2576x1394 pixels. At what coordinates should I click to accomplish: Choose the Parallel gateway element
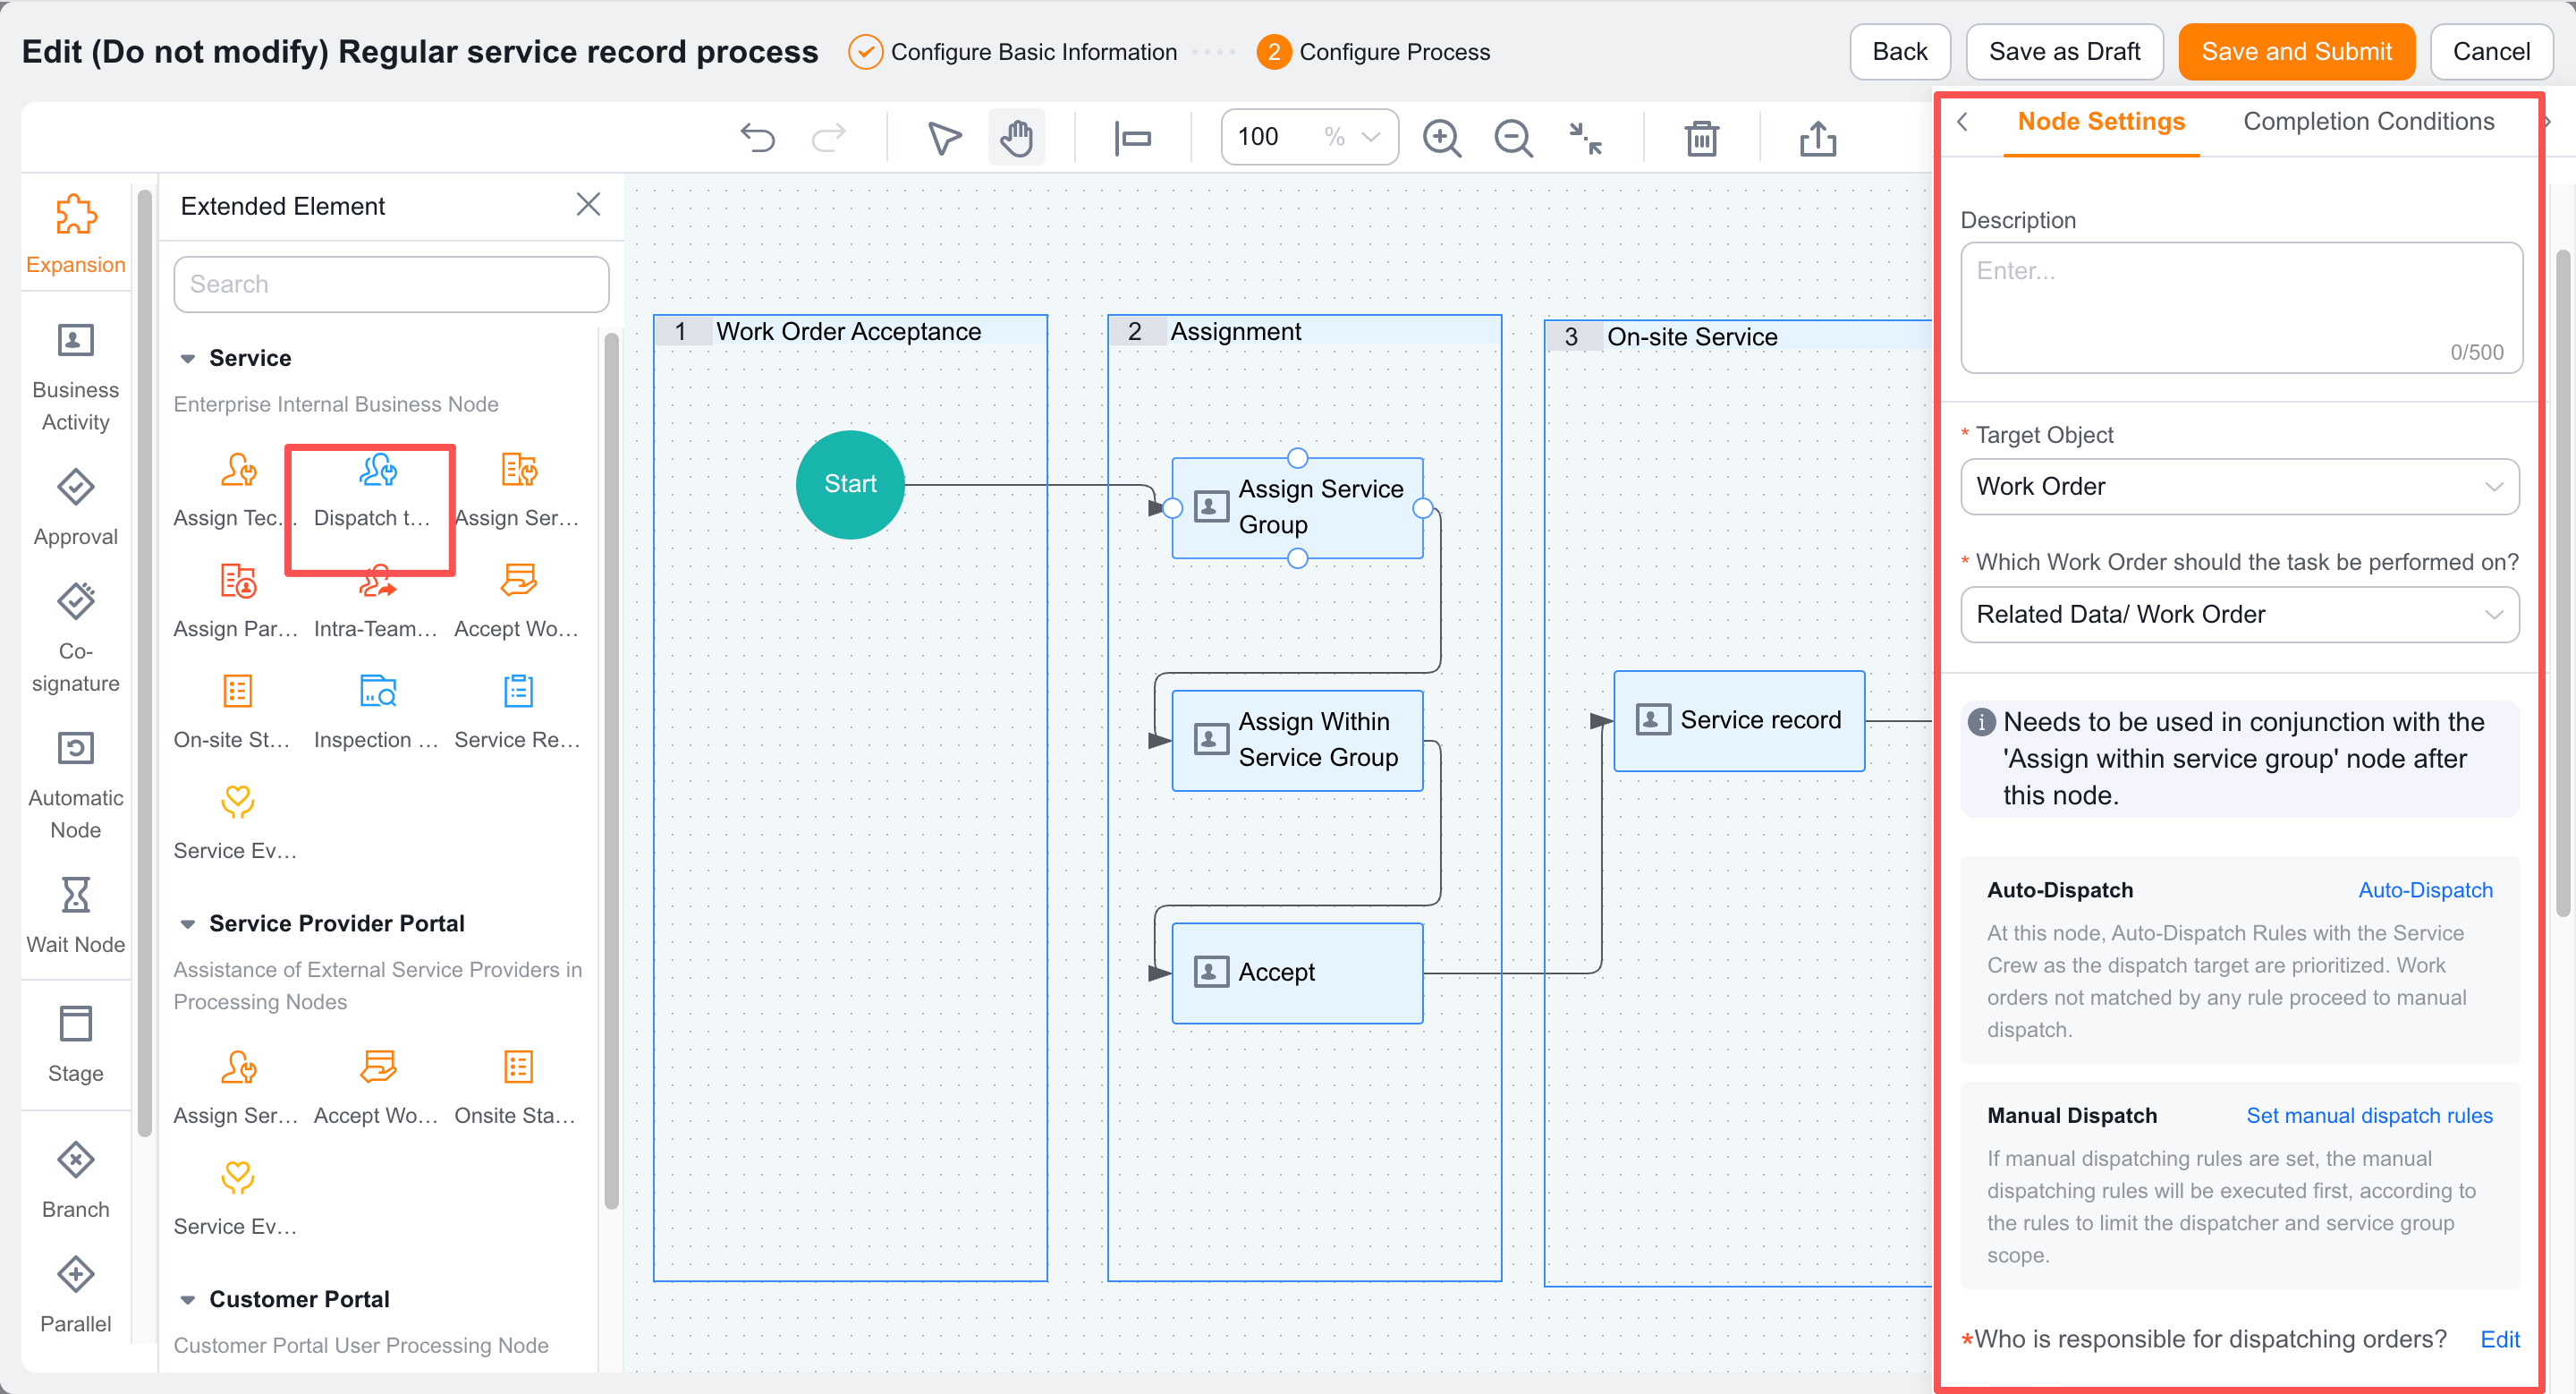tap(75, 1294)
